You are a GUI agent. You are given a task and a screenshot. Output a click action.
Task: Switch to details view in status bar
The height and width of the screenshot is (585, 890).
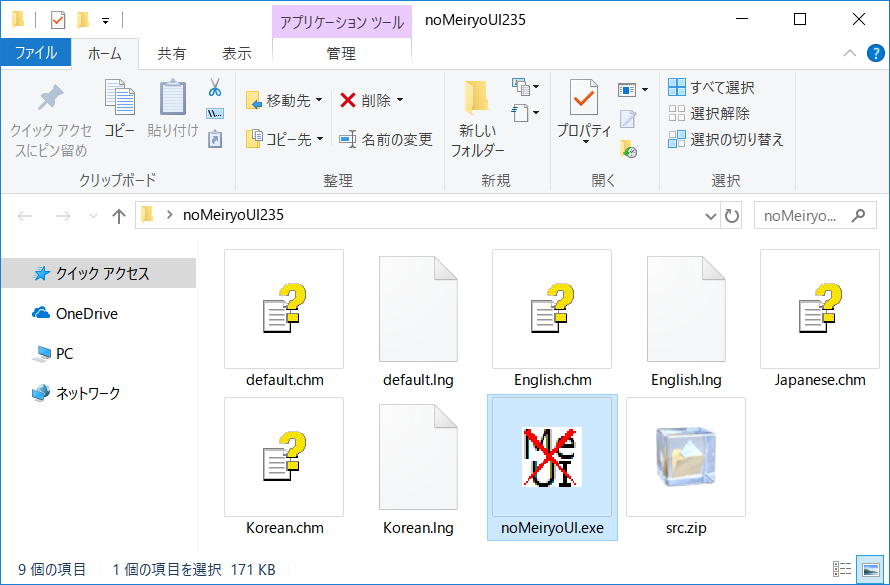click(x=843, y=570)
